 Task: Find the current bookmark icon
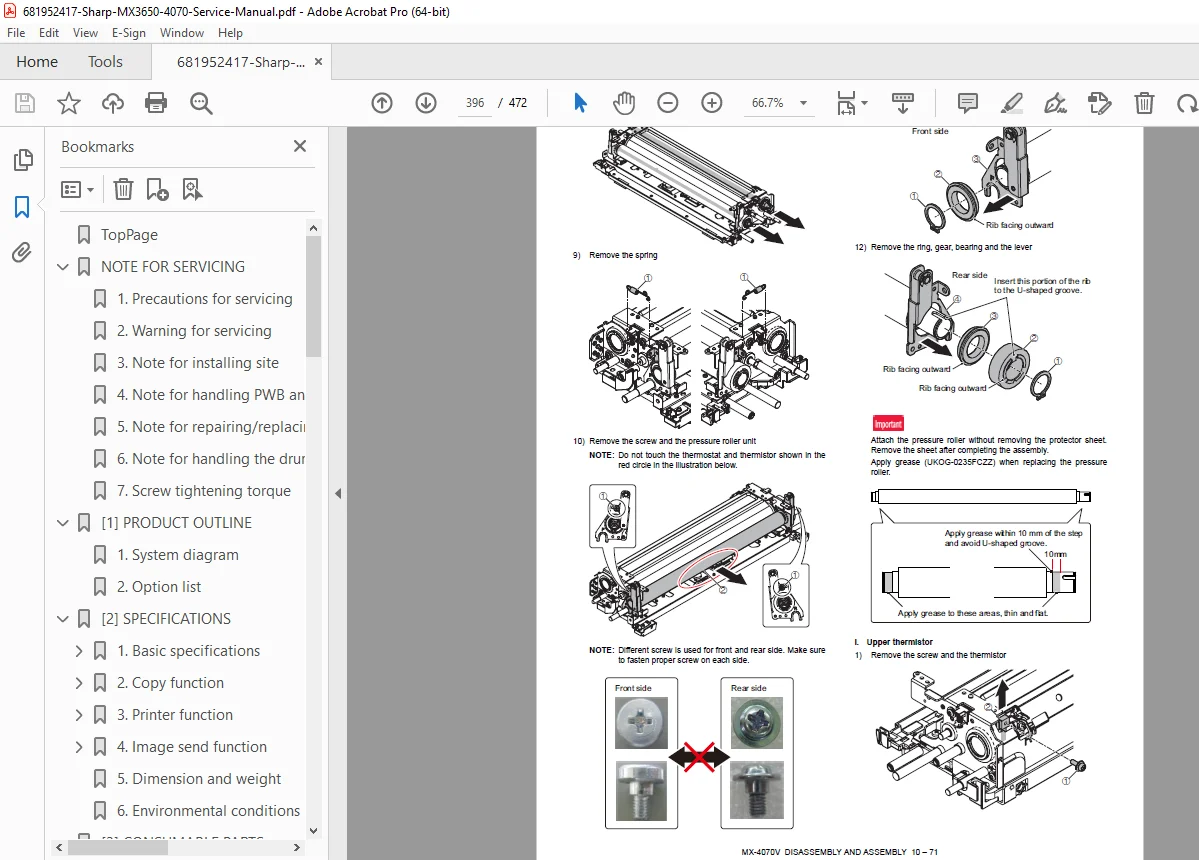pyautogui.click(x=192, y=189)
